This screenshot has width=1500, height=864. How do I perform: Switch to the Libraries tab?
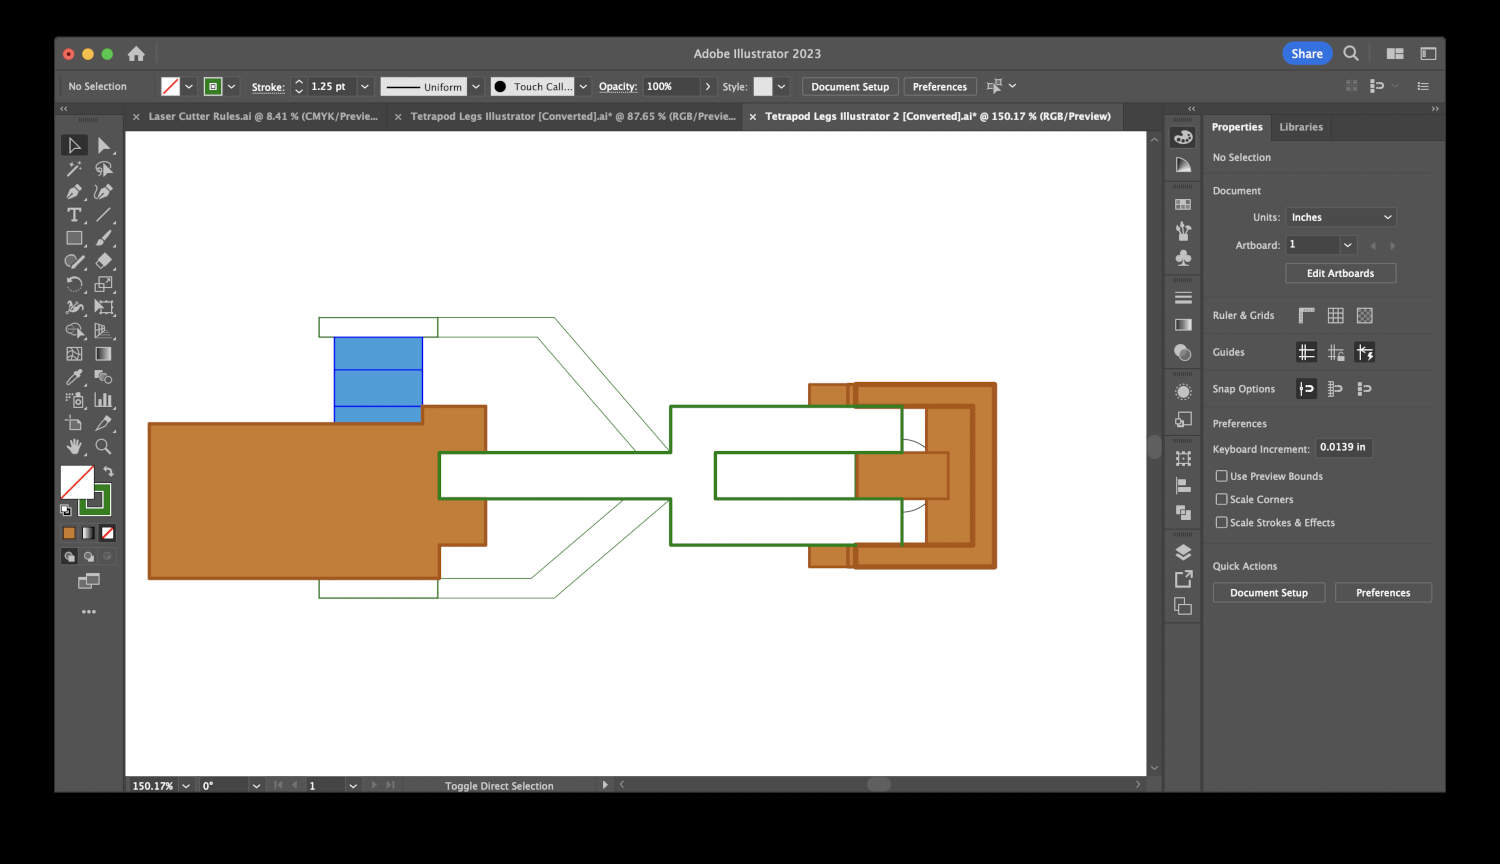point(1301,127)
